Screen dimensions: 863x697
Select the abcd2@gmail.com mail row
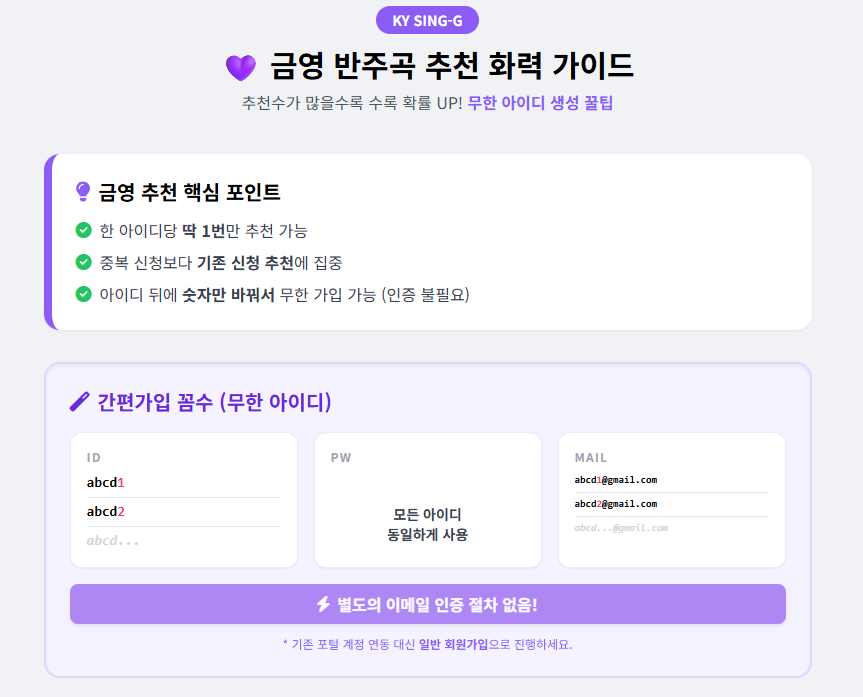pyautogui.click(x=671, y=504)
